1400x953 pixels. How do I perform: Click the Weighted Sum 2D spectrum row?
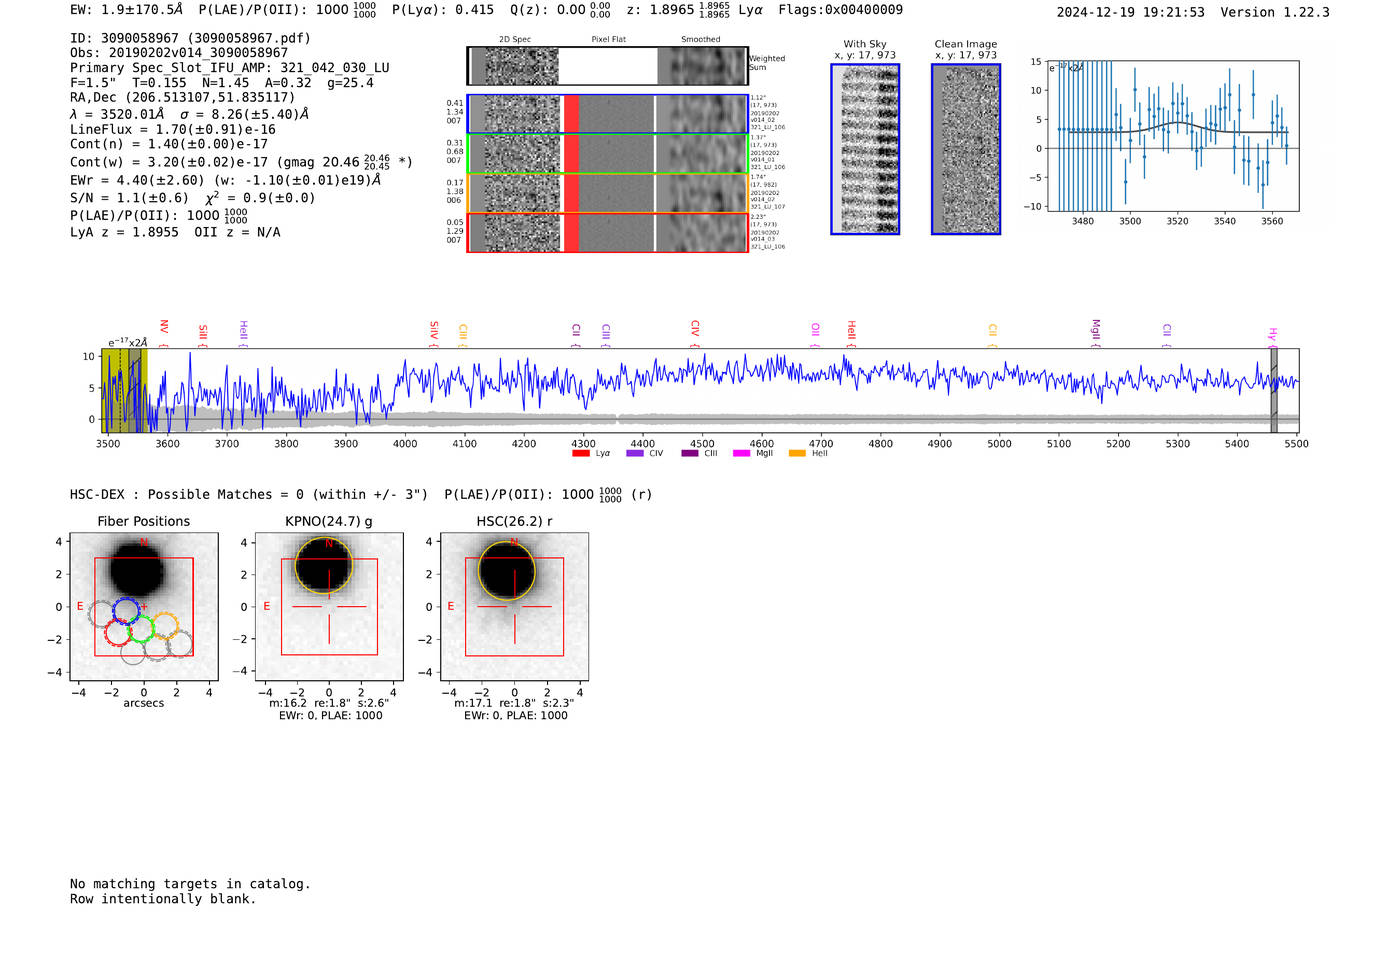[608, 66]
